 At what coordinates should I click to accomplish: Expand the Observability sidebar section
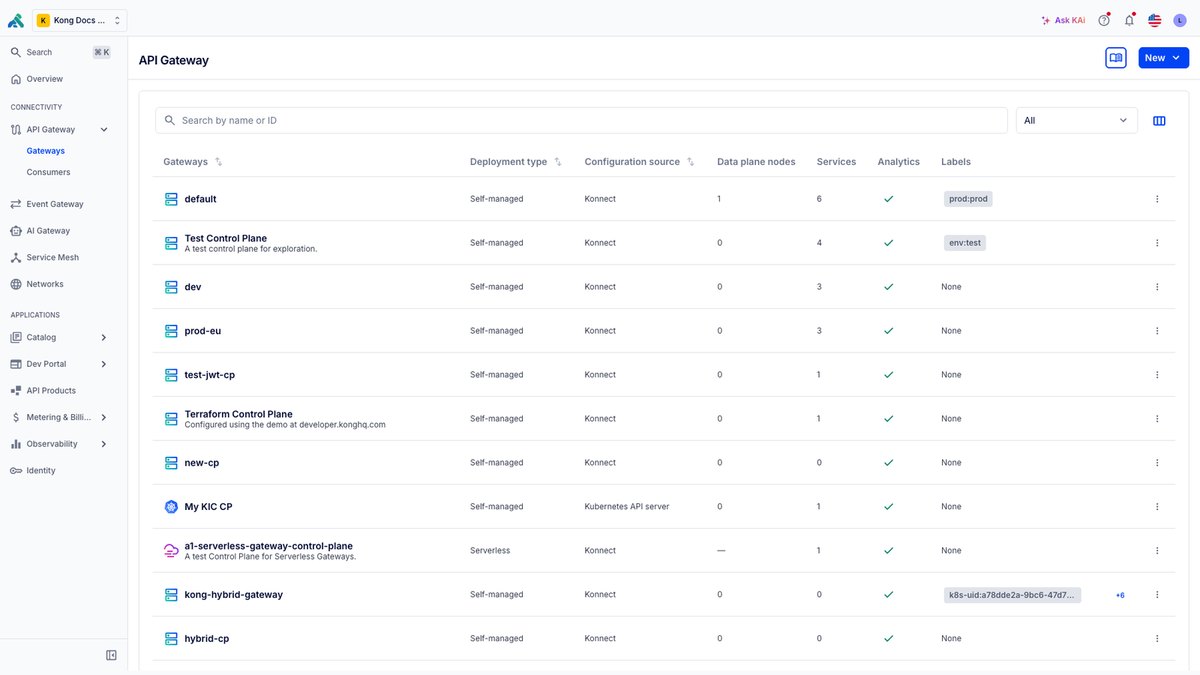[x=103, y=444]
